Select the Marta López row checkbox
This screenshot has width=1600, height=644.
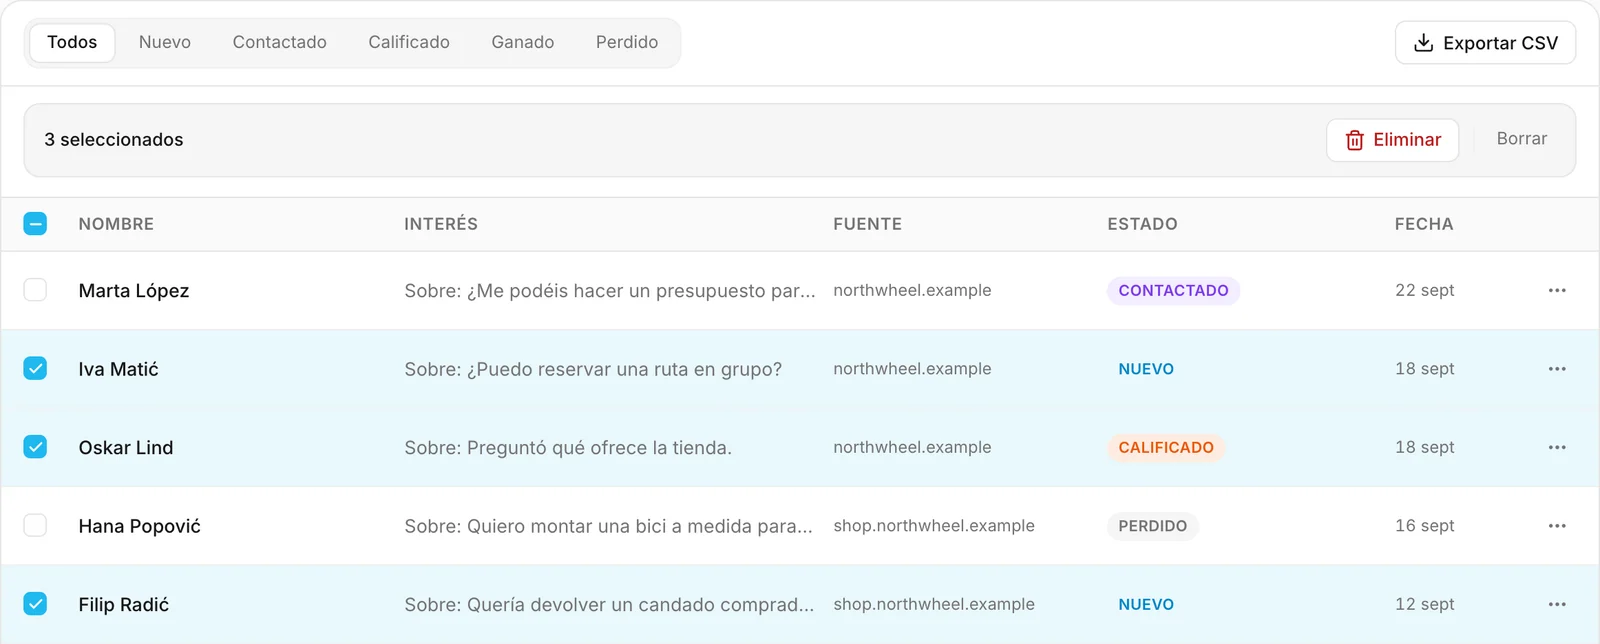[35, 290]
